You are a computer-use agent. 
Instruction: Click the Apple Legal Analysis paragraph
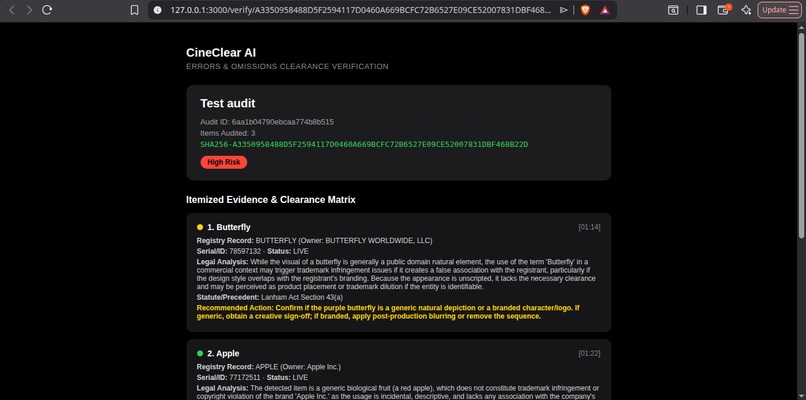pos(398,392)
